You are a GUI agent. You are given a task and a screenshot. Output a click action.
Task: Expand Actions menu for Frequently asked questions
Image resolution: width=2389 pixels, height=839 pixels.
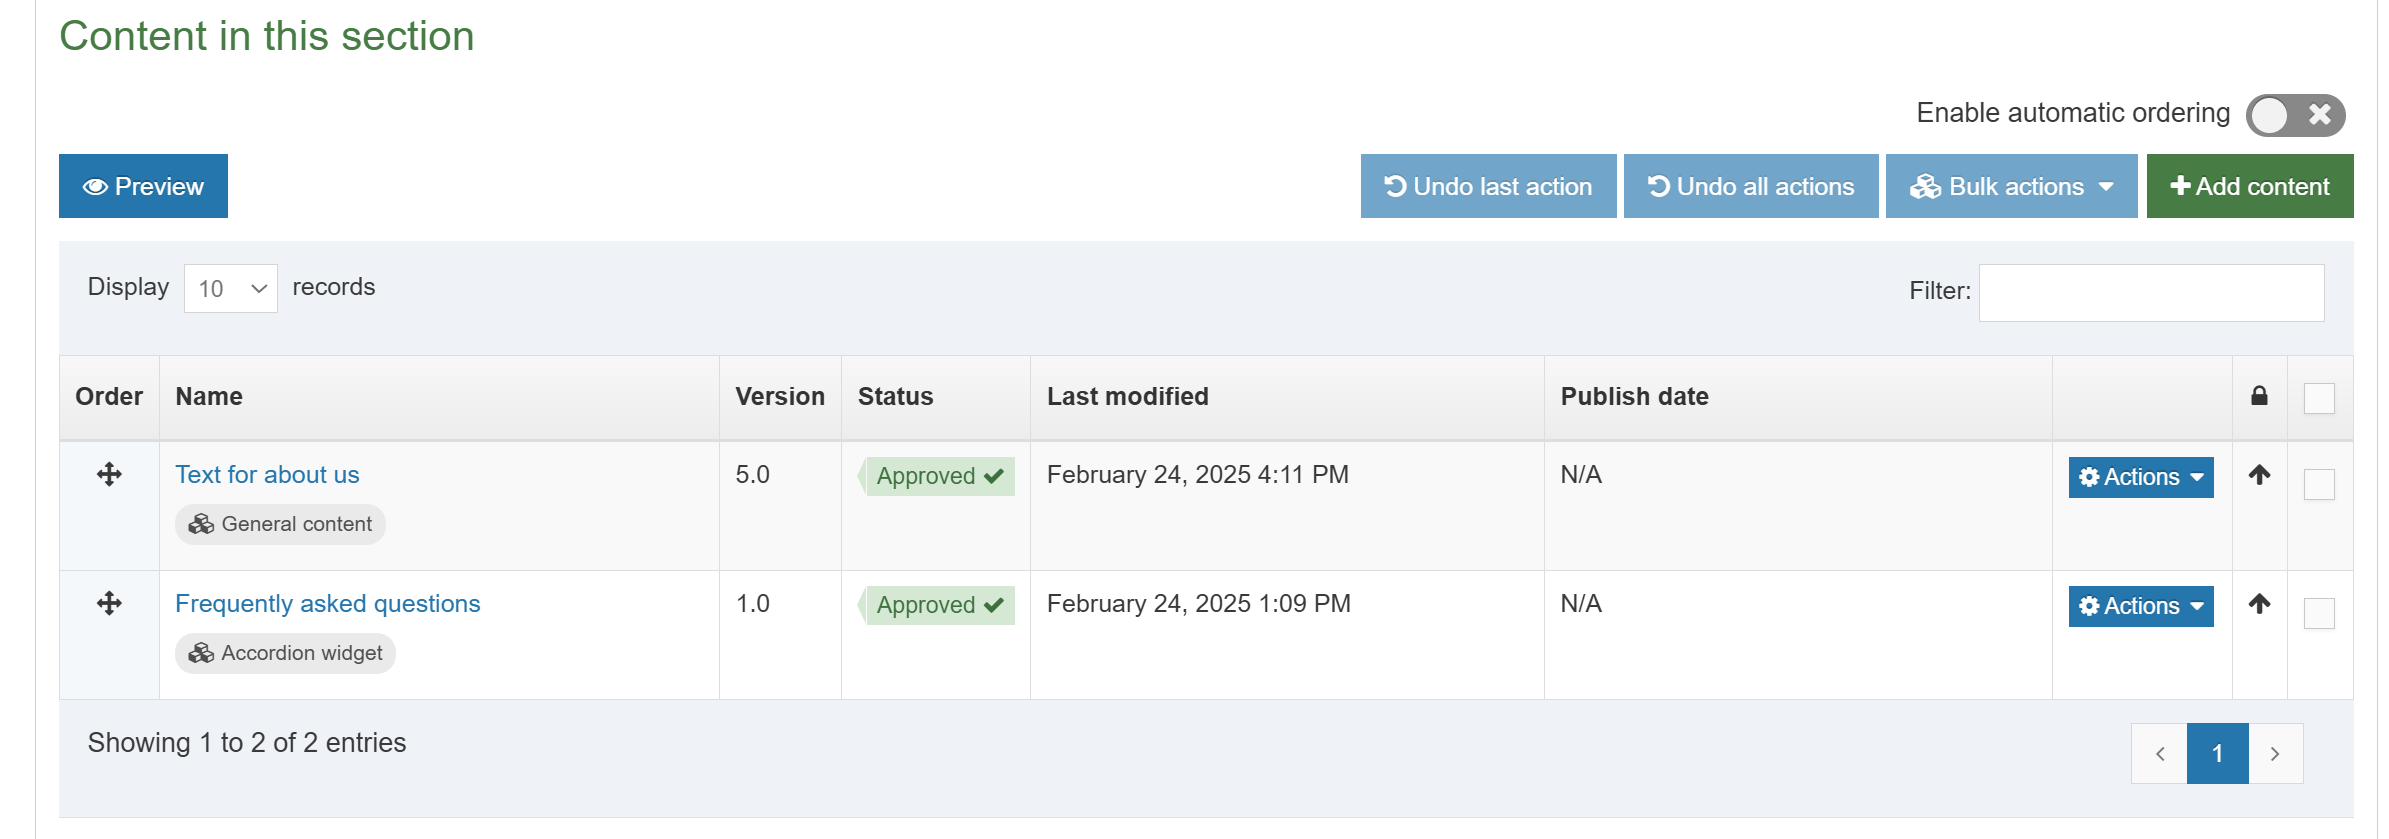point(2140,606)
